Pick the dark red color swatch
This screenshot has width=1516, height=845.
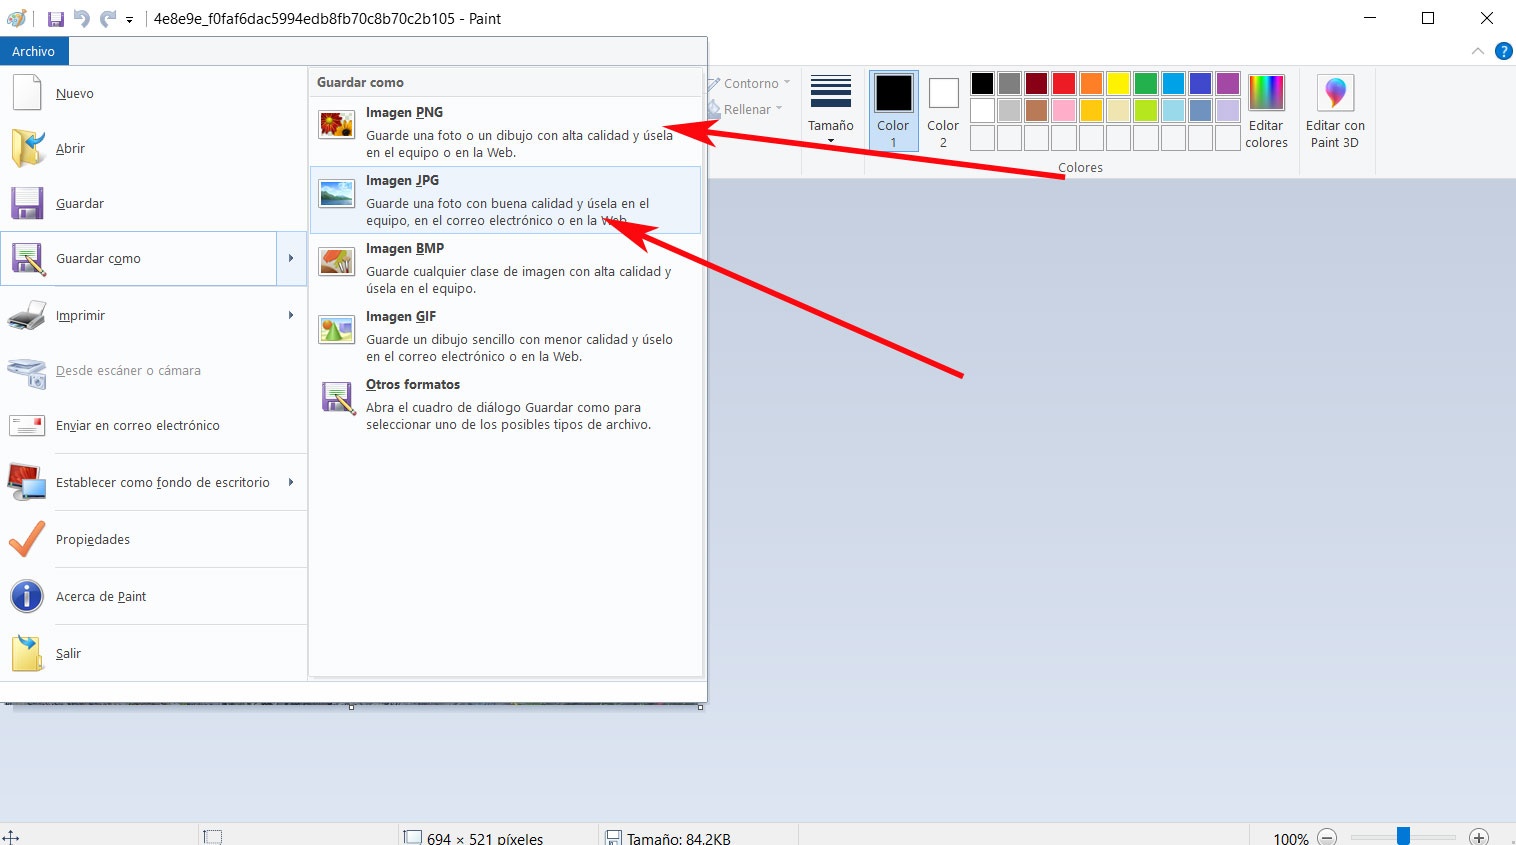pyautogui.click(x=1036, y=83)
